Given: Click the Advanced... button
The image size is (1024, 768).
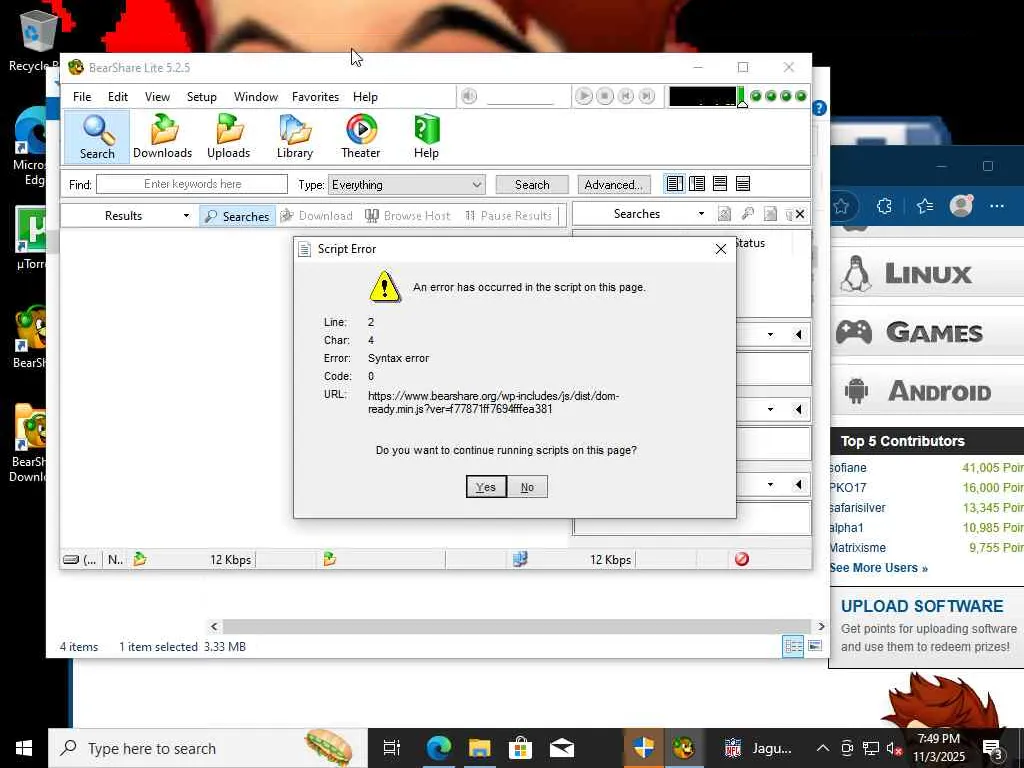Looking at the screenshot, I should pyautogui.click(x=614, y=185).
